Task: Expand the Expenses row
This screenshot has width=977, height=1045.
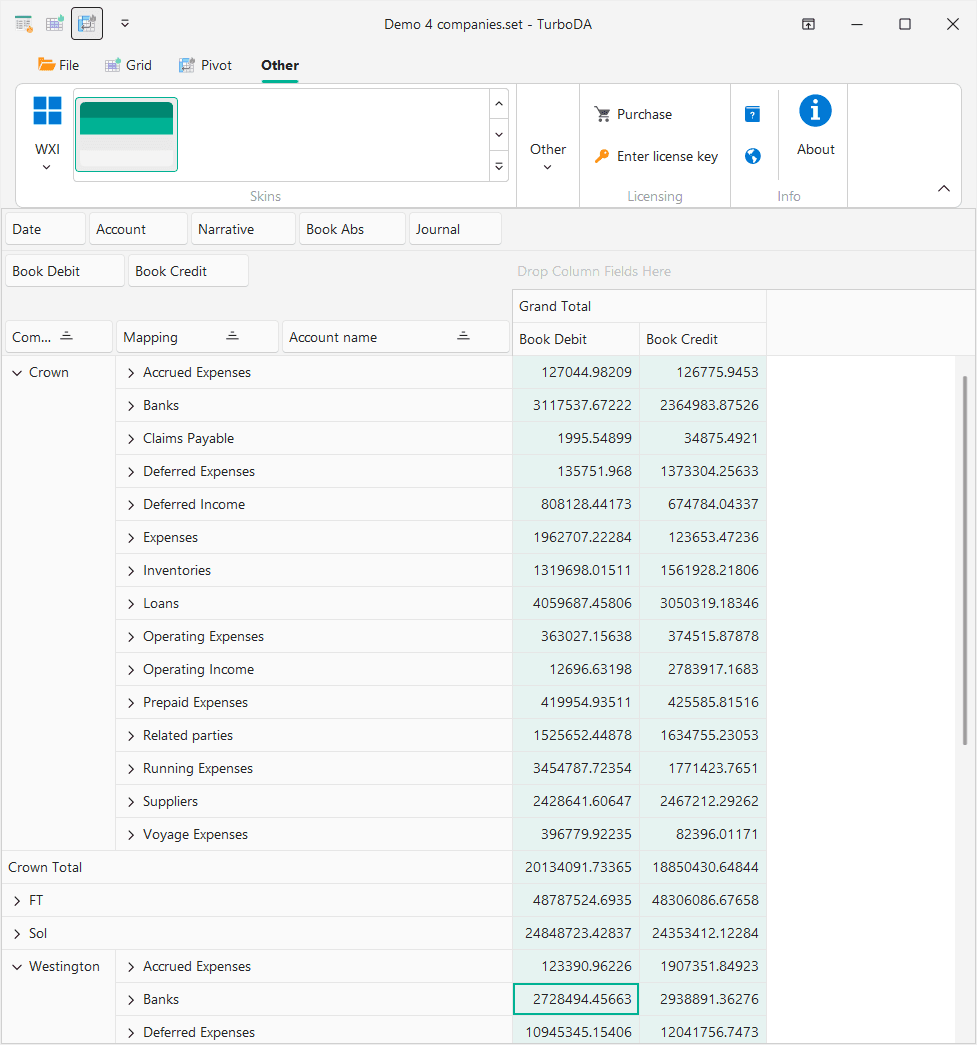Action: 131,538
